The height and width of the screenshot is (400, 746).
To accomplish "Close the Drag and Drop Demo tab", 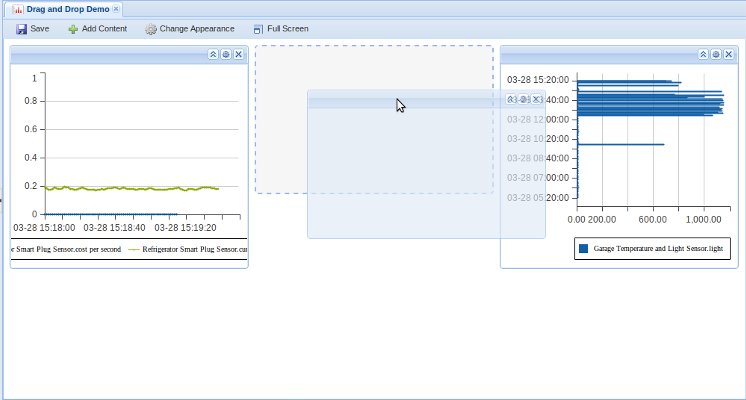I will tap(116, 8).
